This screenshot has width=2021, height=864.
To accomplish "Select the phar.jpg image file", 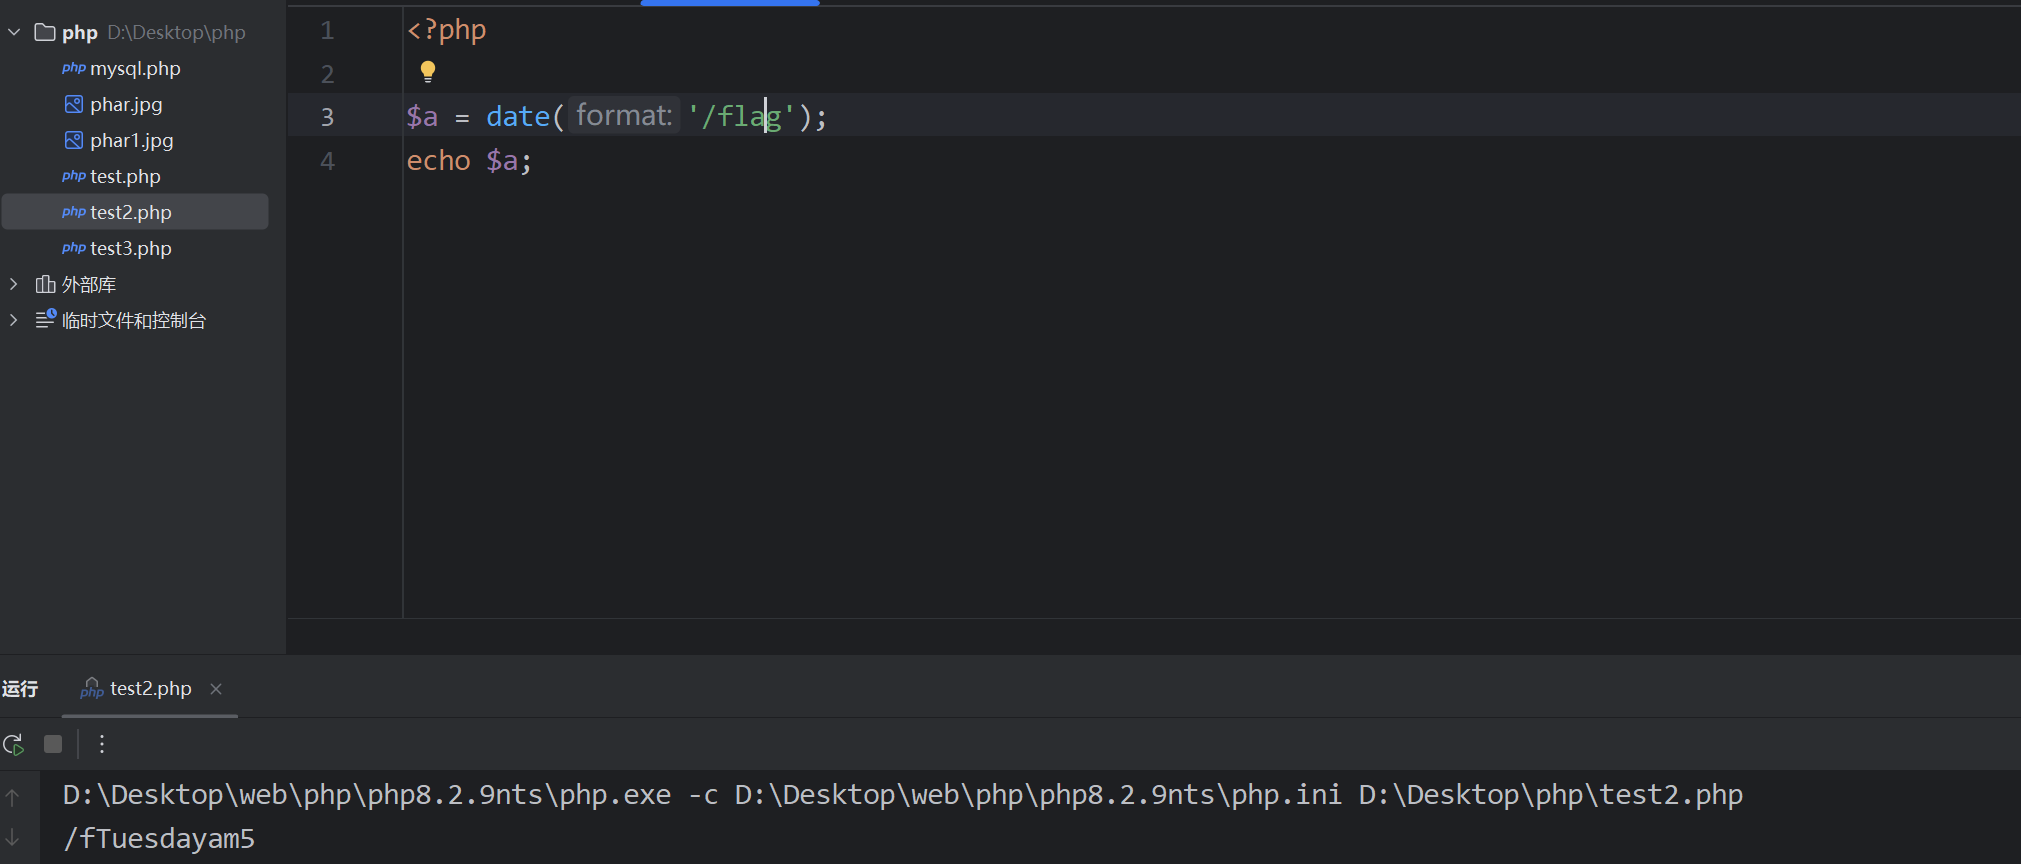I will point(125,105).
